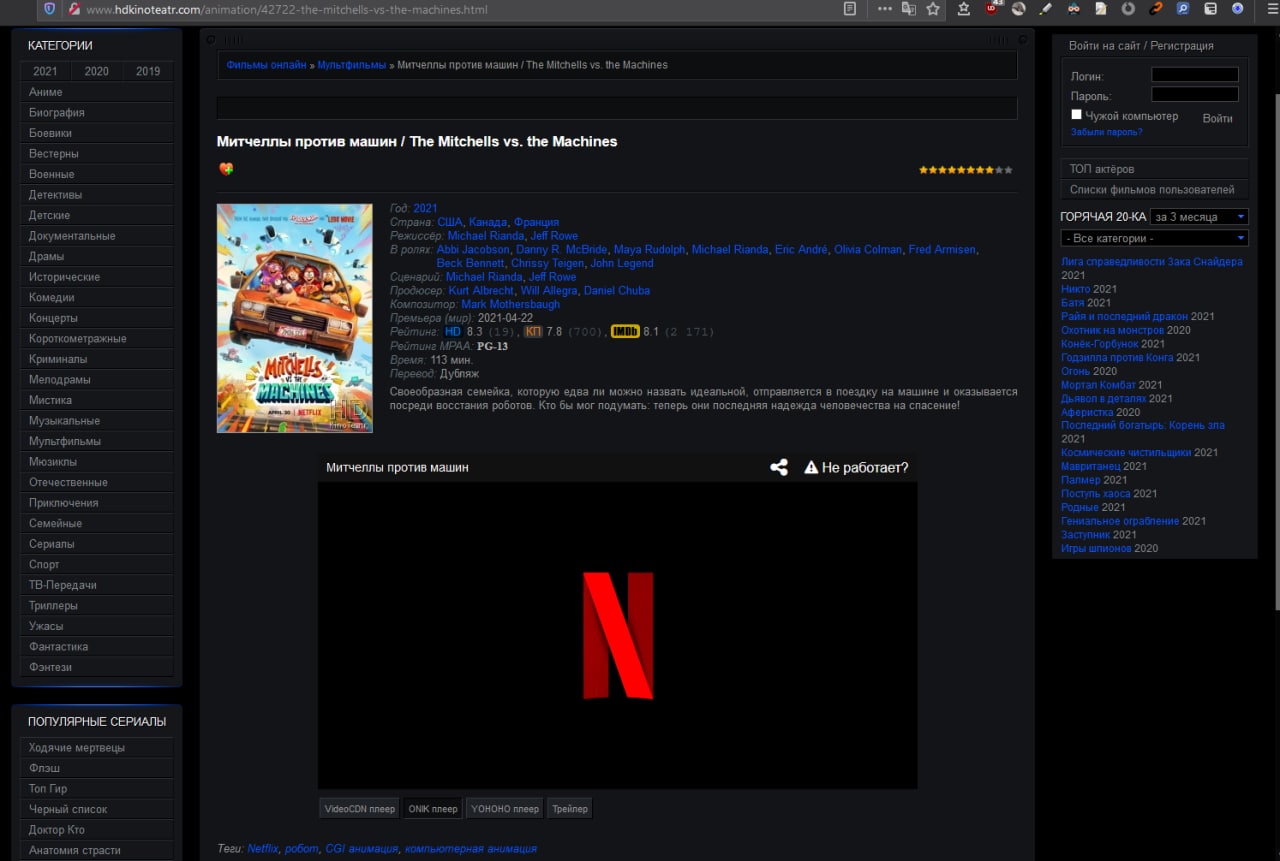
Task: Click the tracking protection shield icon
Action: pyautogui.click(x=49, y=9)
